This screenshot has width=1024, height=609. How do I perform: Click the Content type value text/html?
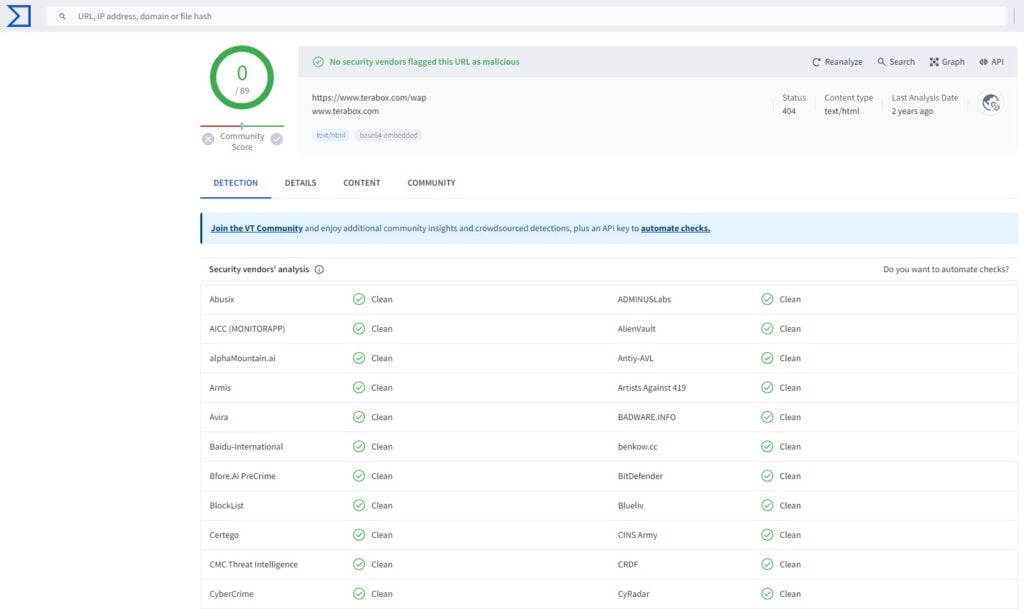pos(842,112)
